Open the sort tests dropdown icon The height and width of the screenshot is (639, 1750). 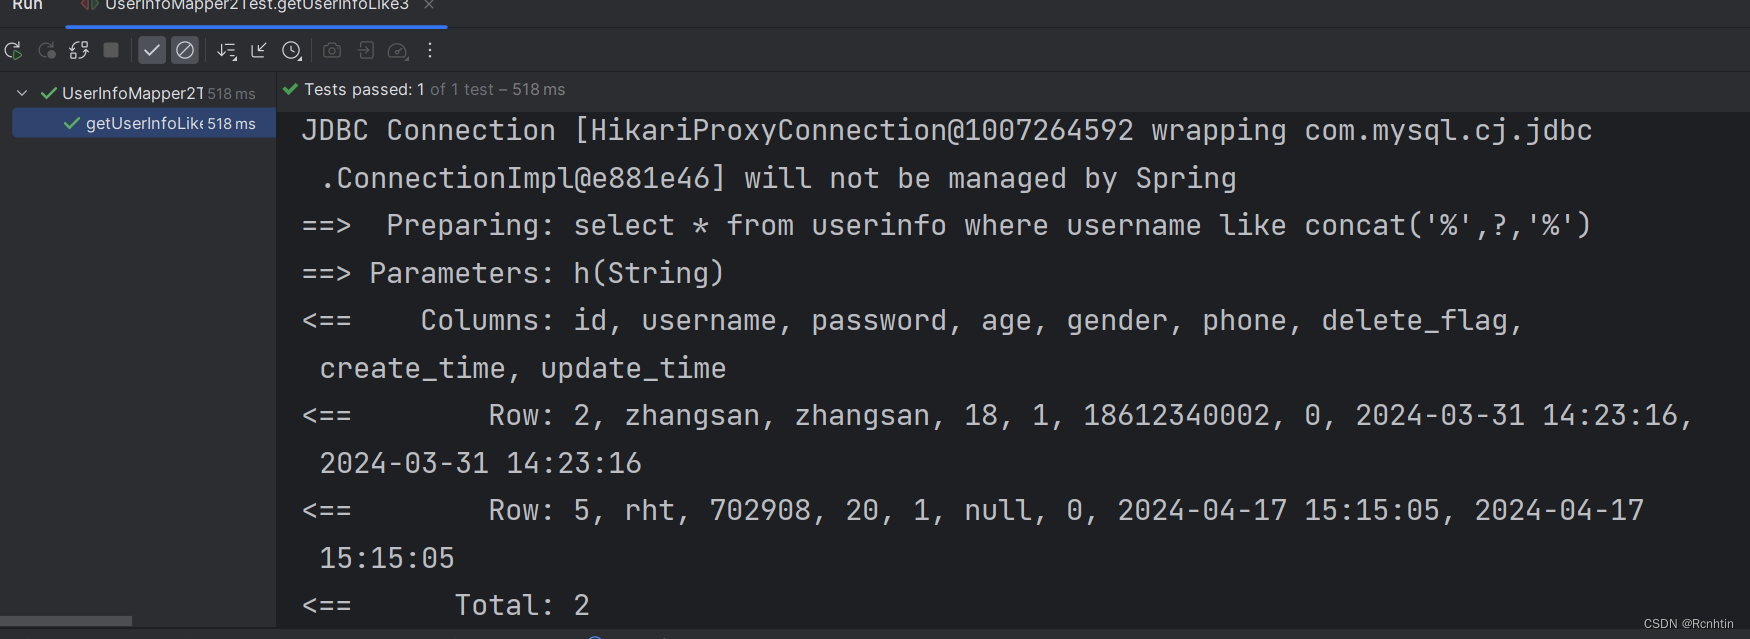[x=227, y=50]
